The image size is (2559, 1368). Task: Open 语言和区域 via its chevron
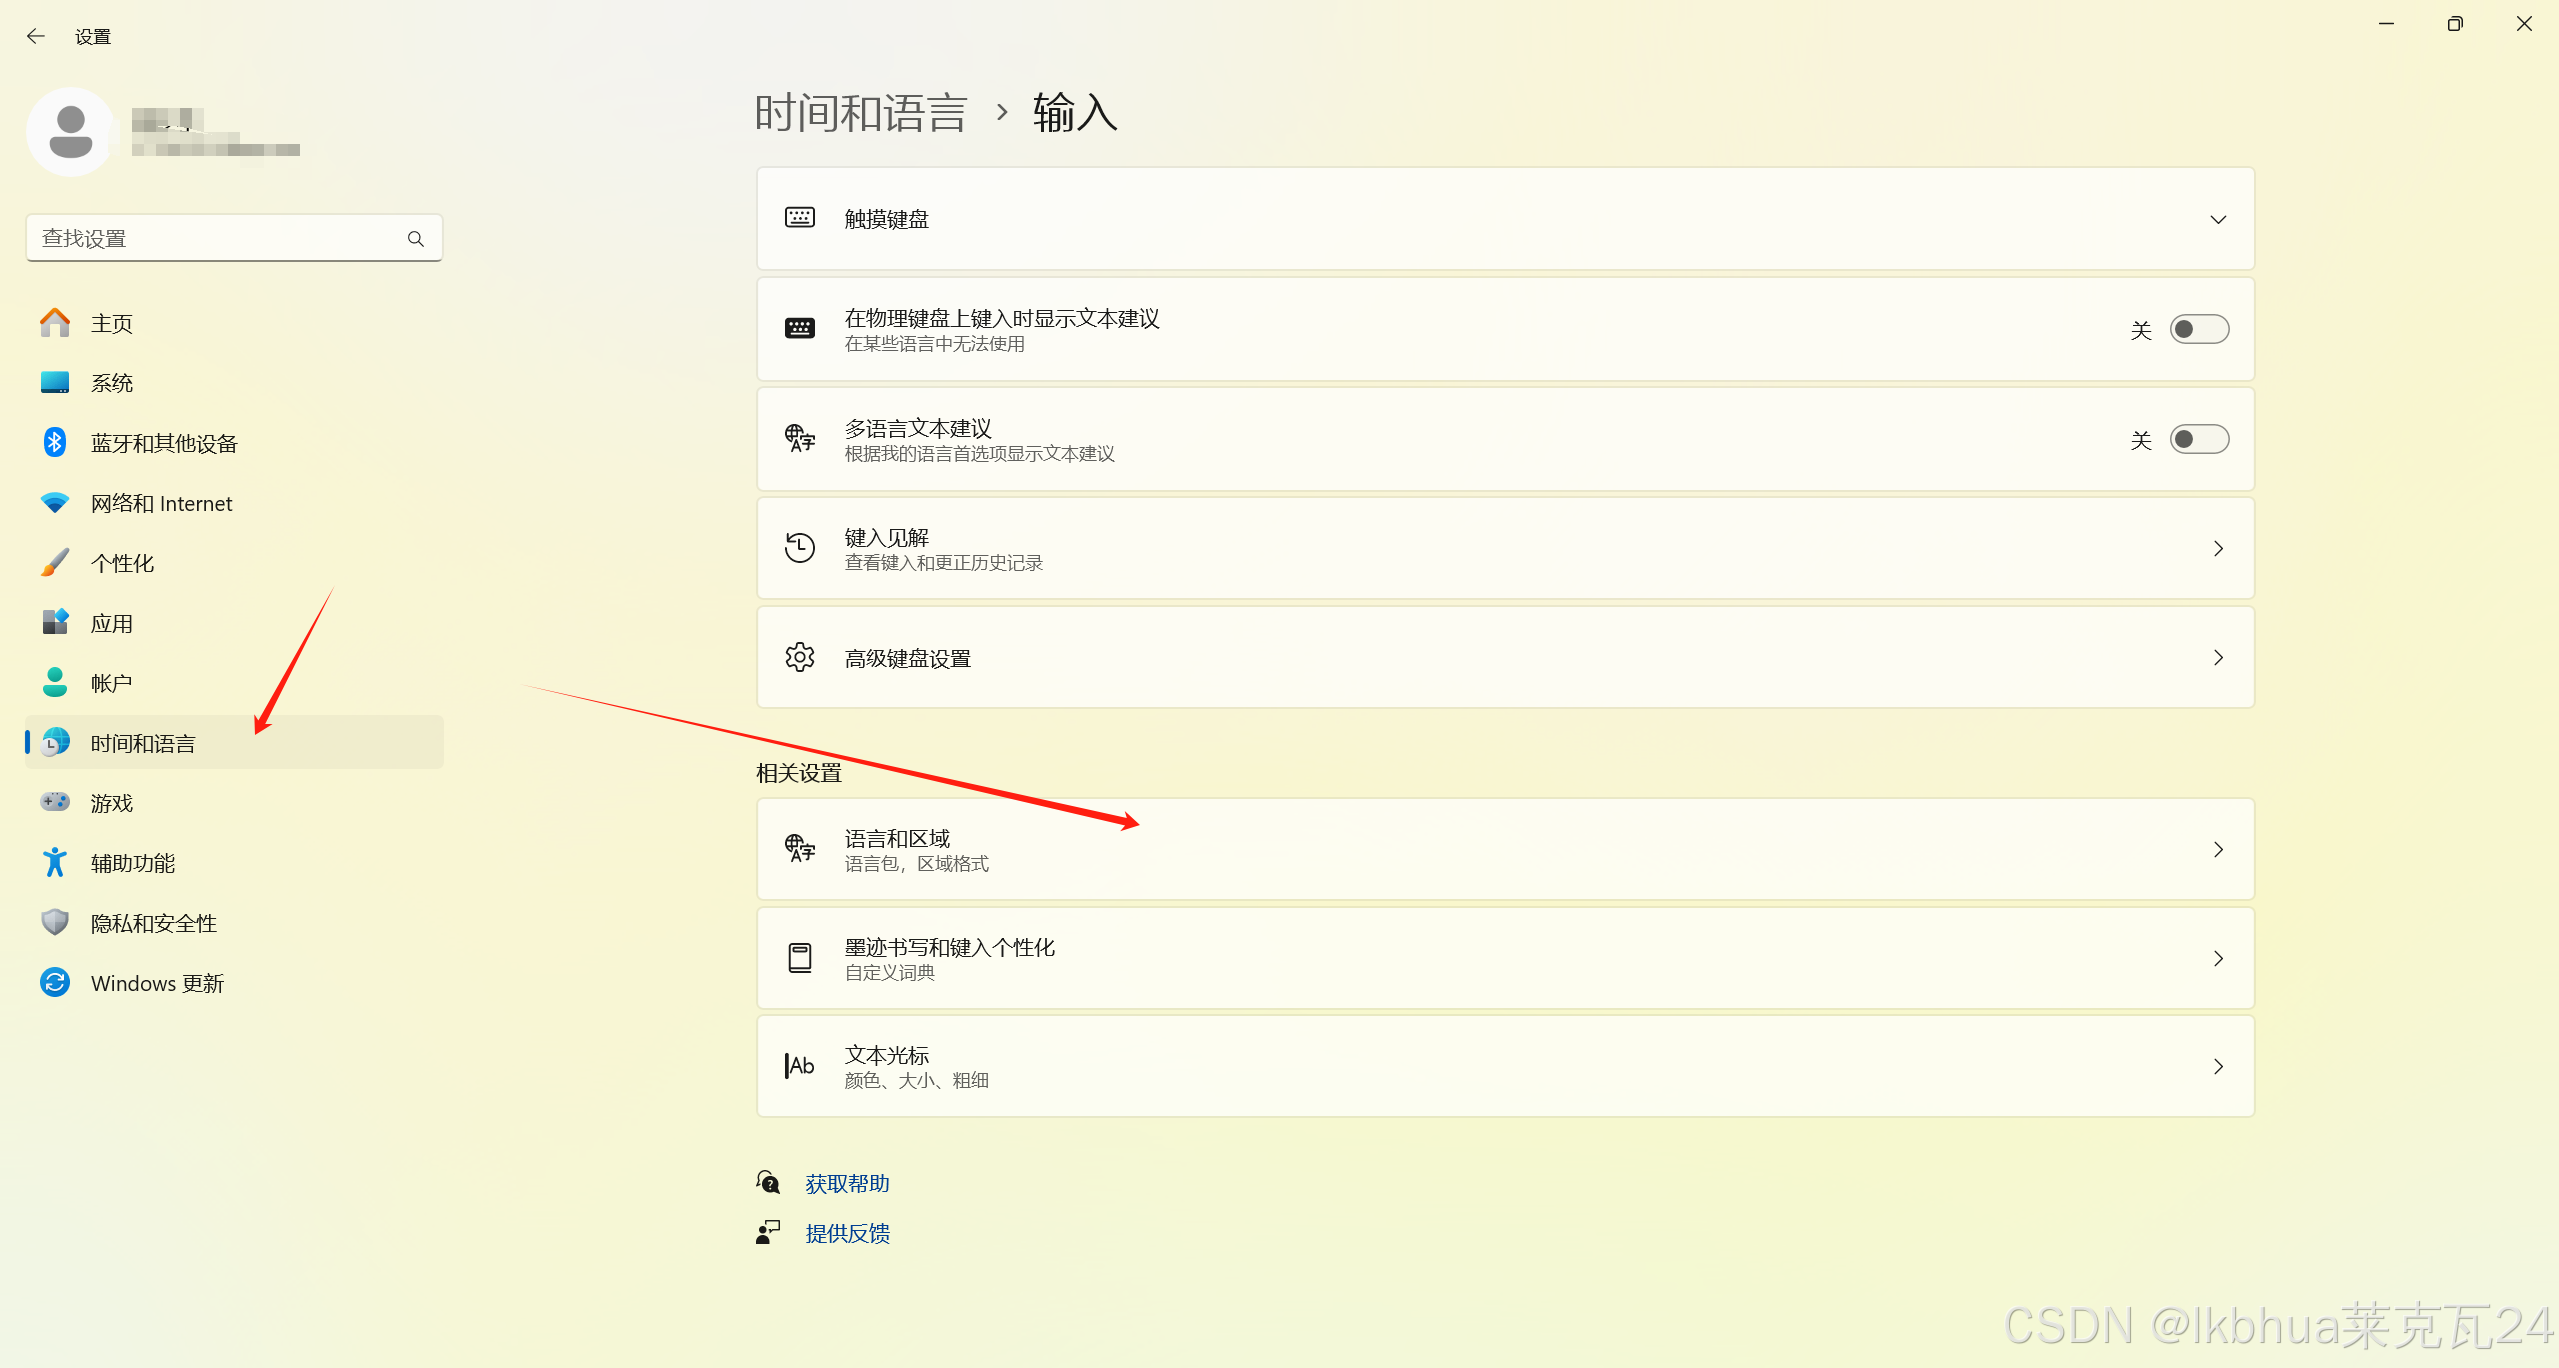point(2218,849)
